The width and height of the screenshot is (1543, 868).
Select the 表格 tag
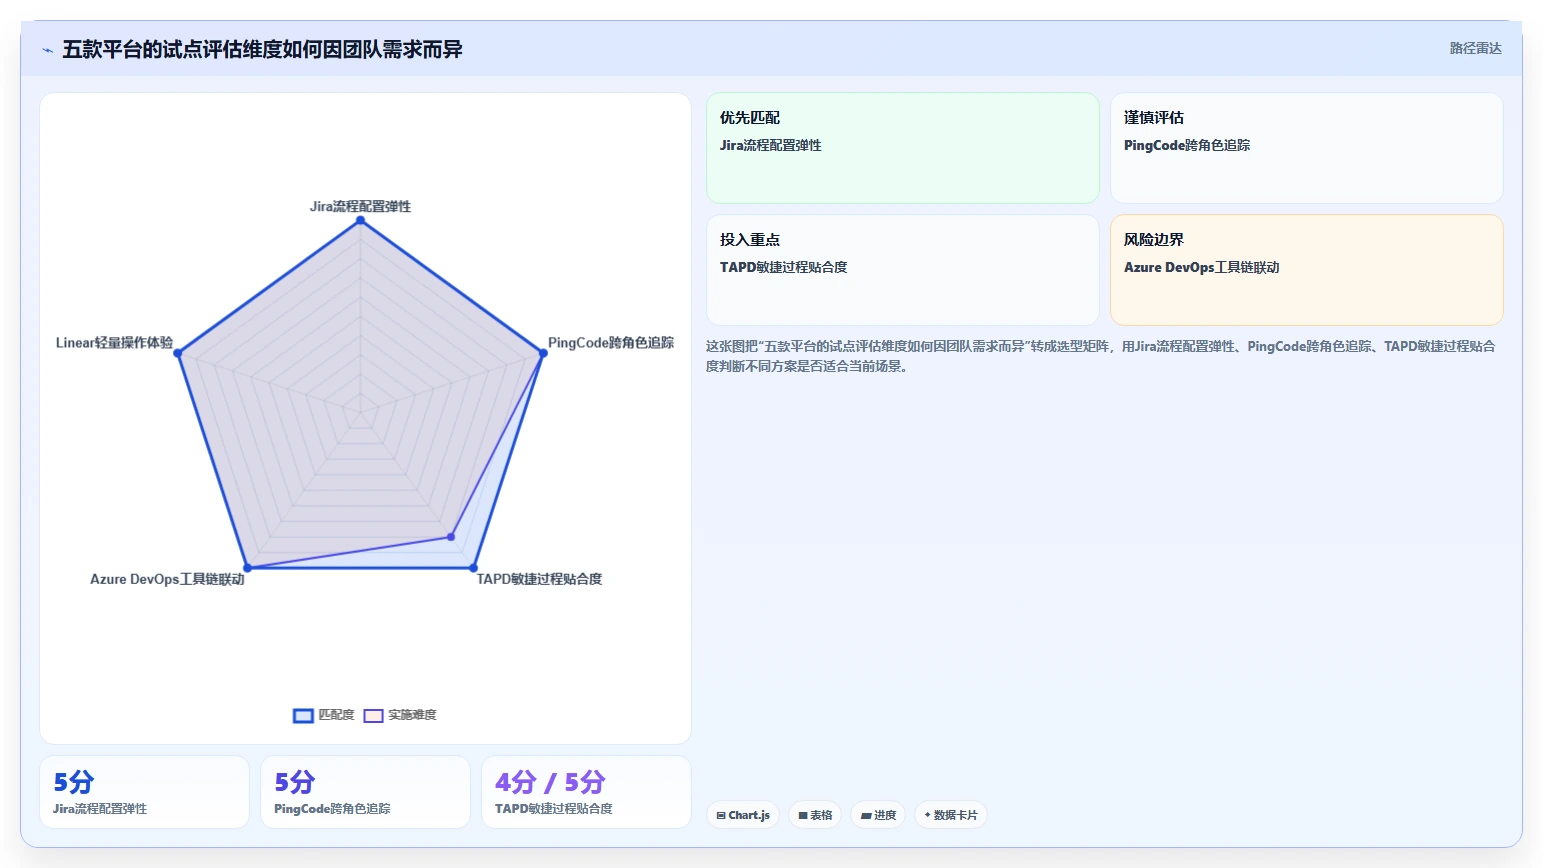[x=815, y=815]
